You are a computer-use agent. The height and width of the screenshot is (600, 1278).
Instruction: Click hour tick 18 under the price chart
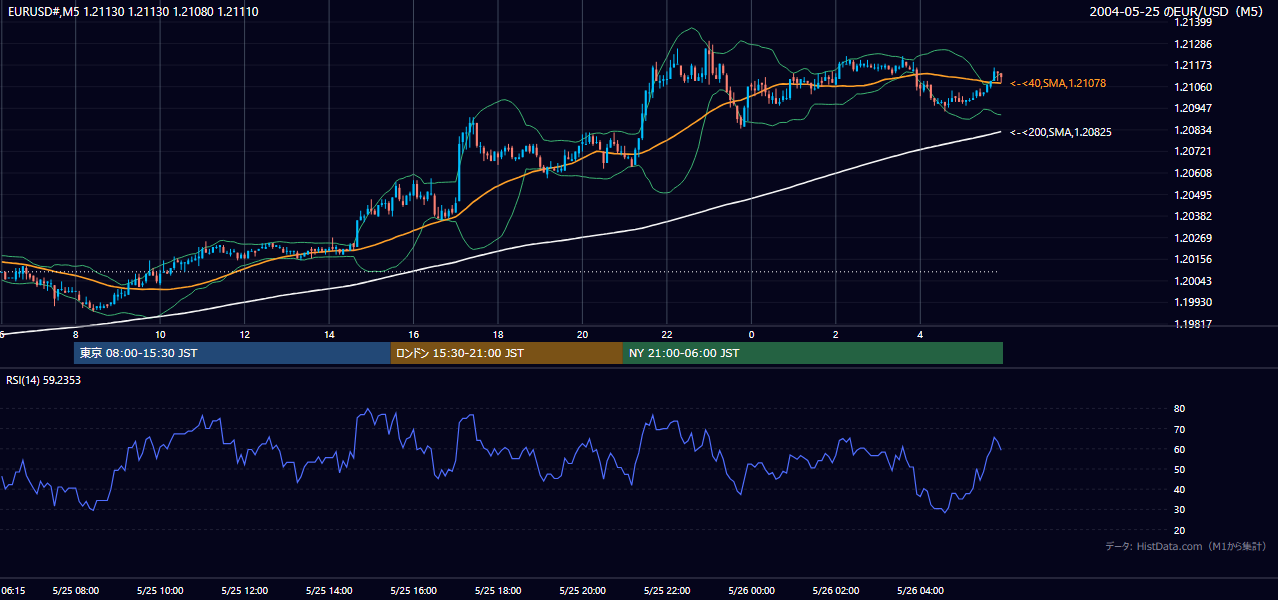498,334
